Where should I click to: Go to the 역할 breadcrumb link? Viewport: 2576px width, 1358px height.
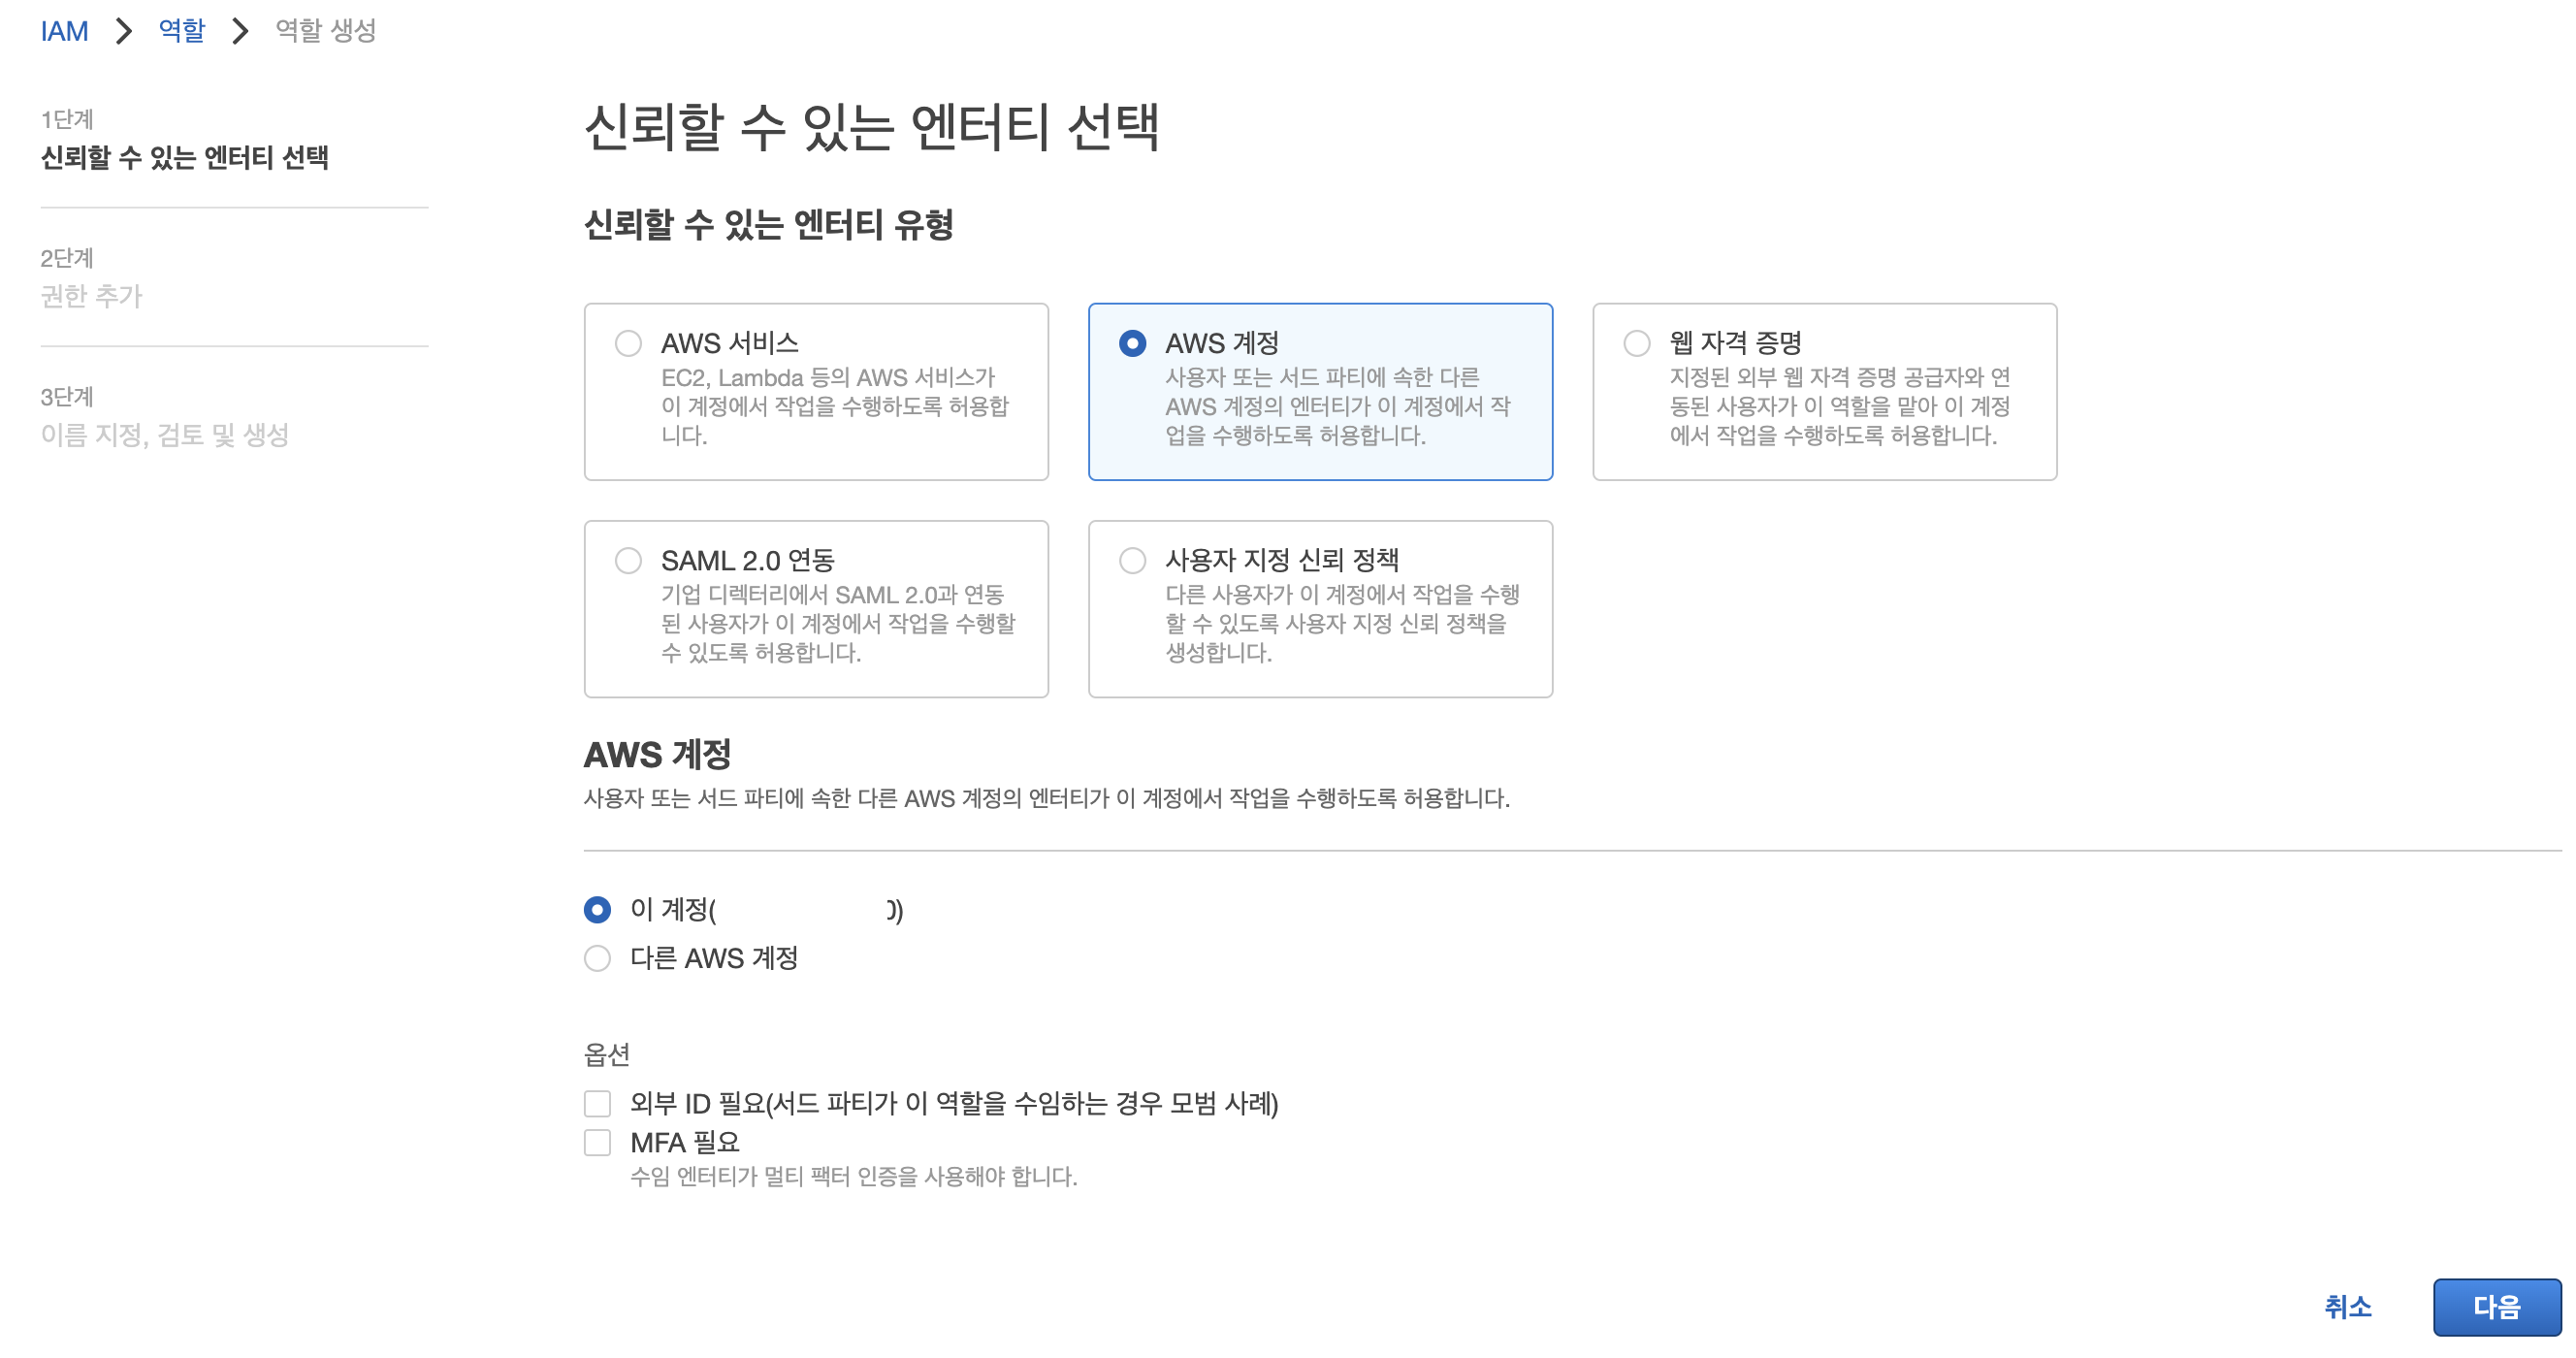pyautogui.click(x=181, y=31)
